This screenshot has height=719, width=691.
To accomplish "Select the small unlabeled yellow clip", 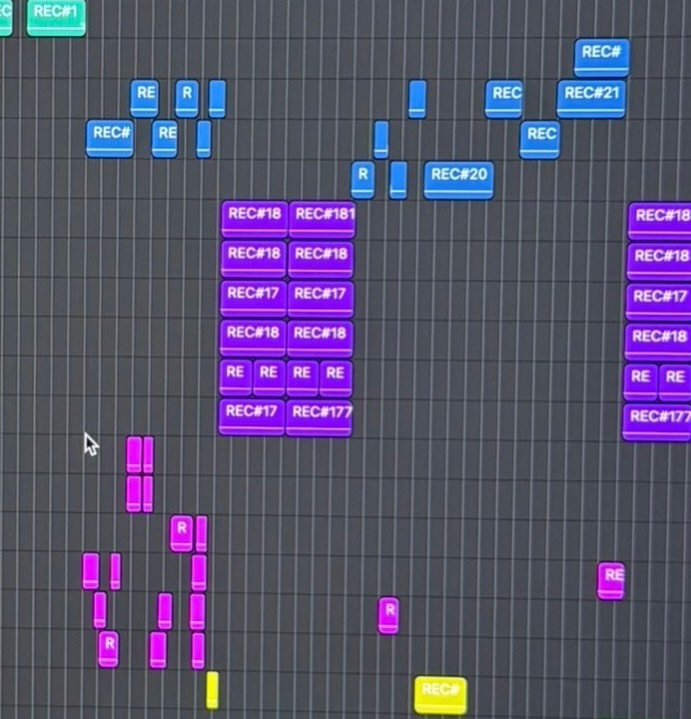I will (x=212, y=690).
